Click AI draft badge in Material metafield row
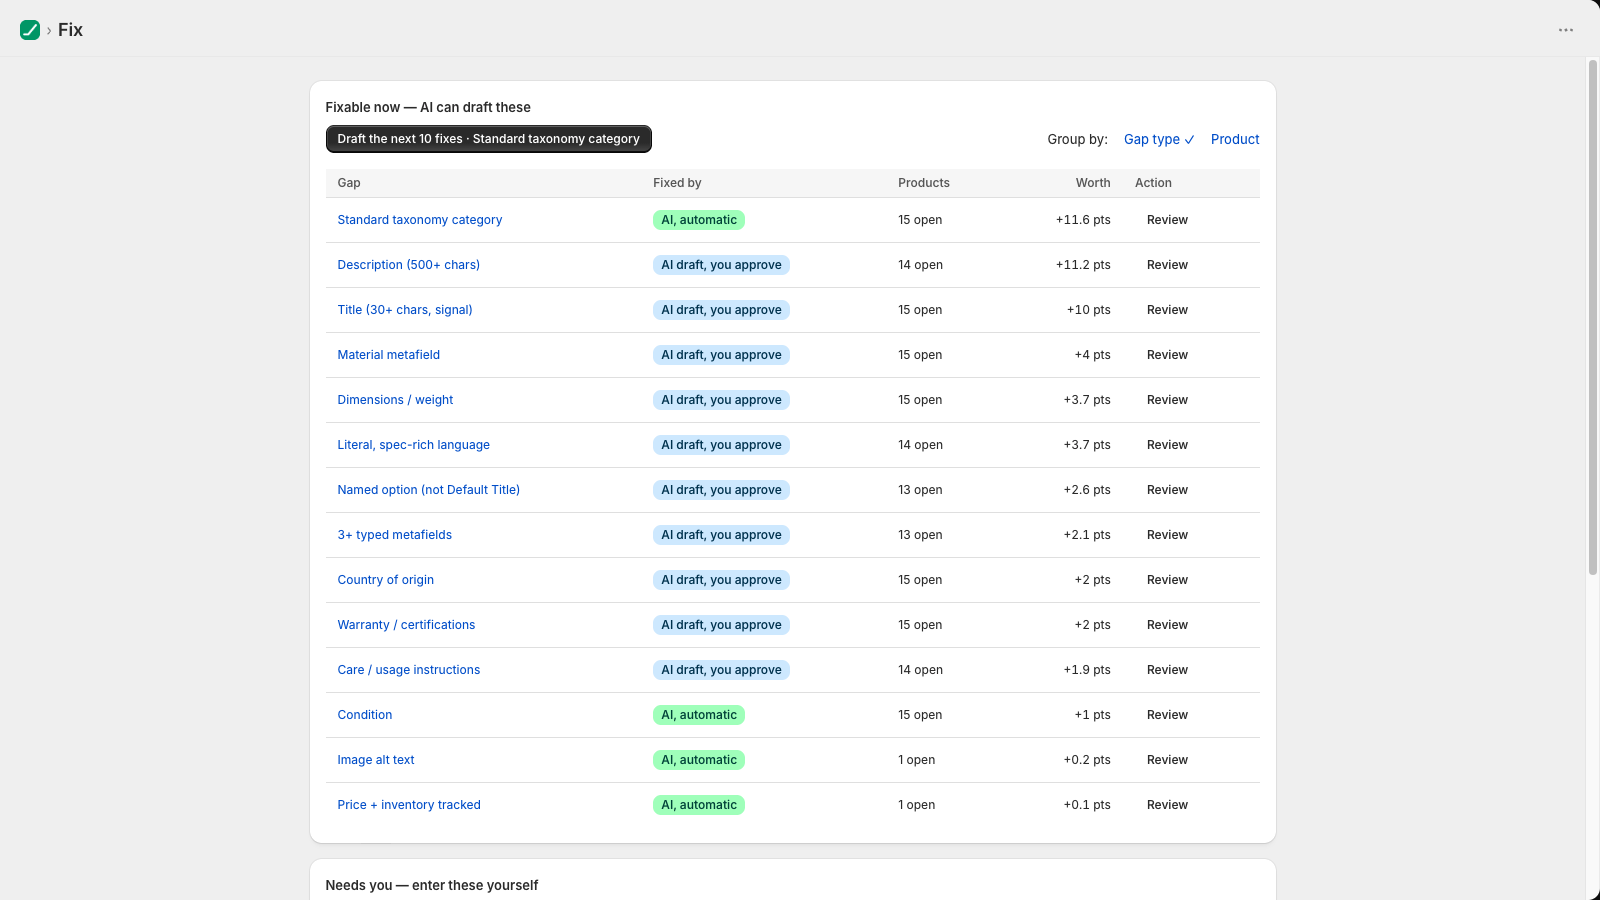1600x900 pixels. (721, 355)
